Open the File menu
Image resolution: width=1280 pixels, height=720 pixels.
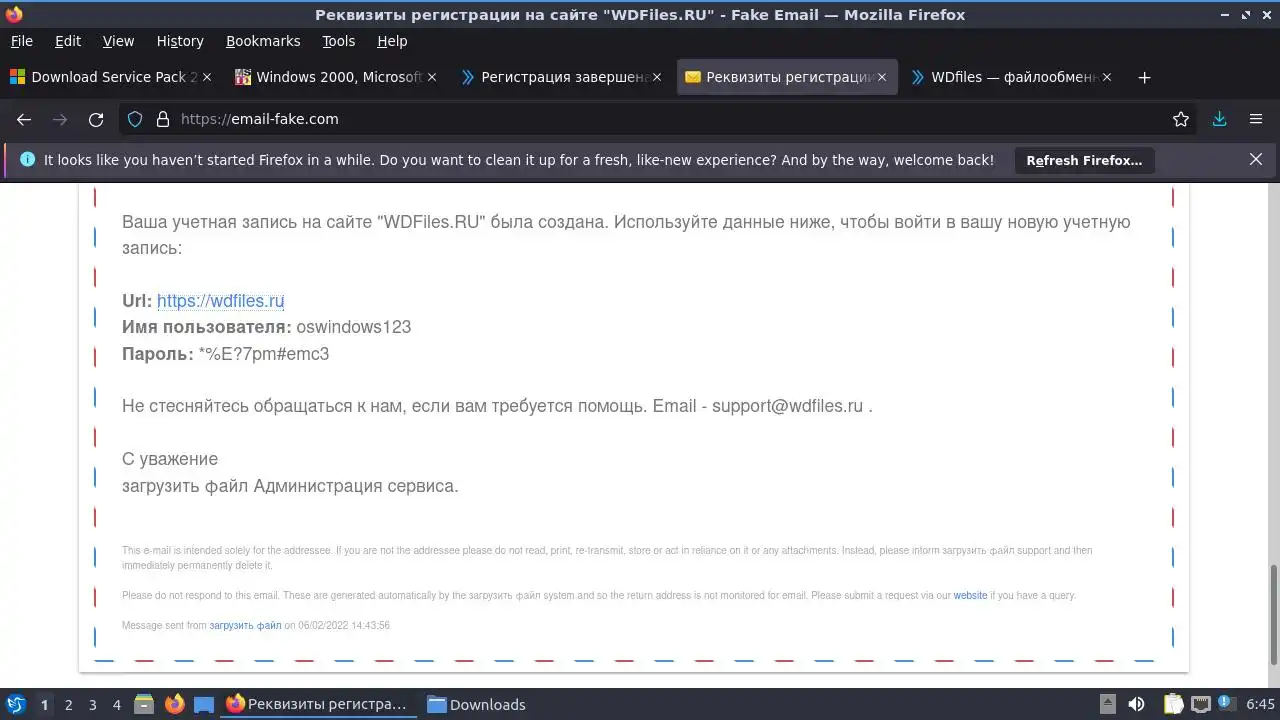21,41
